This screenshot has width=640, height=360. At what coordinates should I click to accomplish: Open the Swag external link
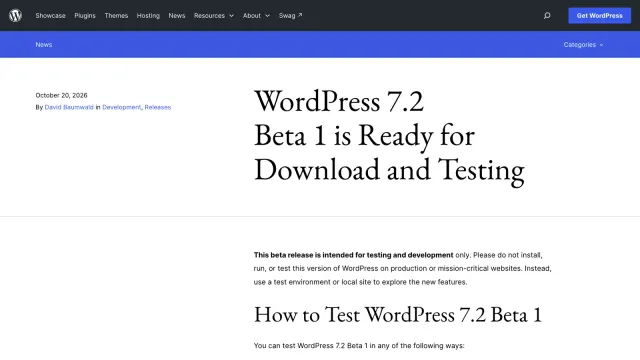click(291, 16)
